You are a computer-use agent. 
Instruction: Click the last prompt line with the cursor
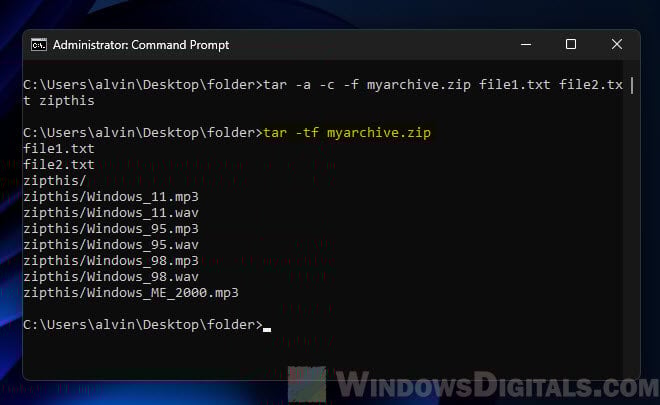pos(147,325)
